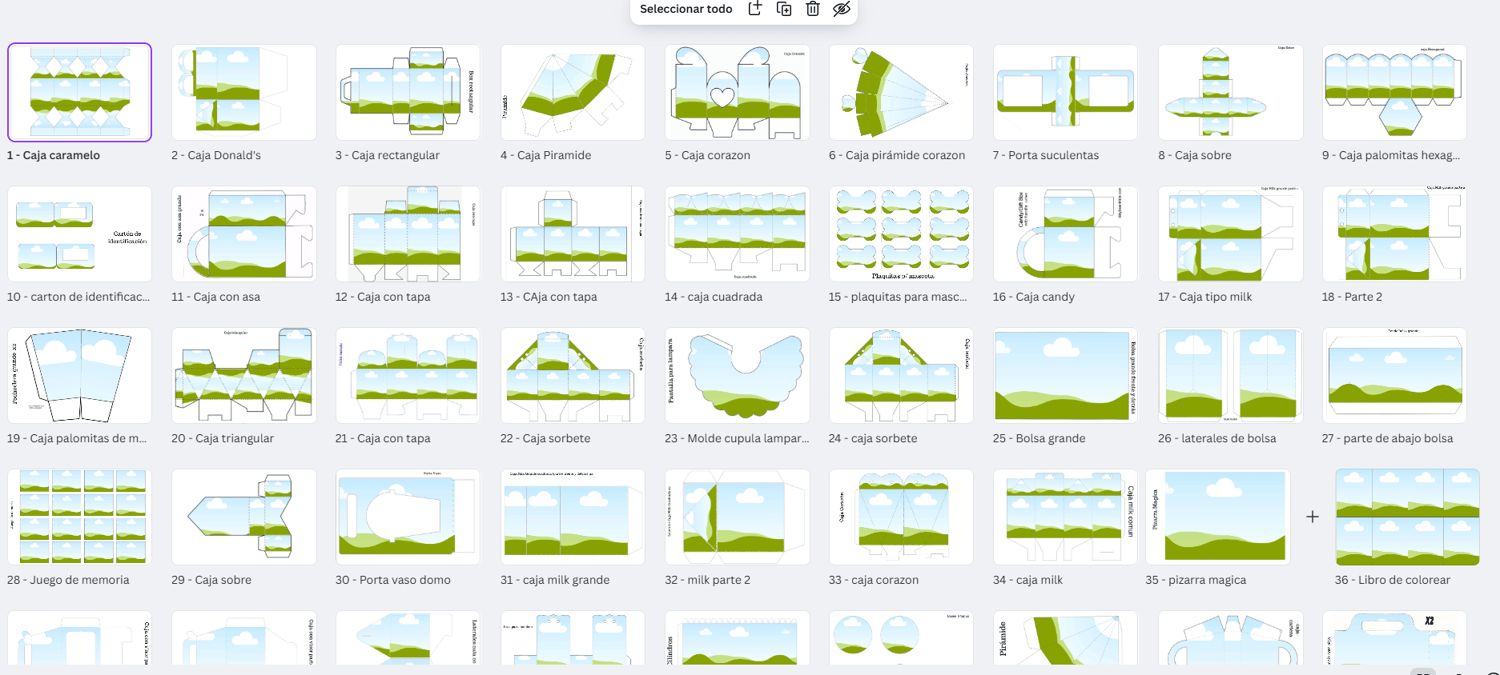Select the Molde cupula lampara thumbnail
The width and height of the screenshot is (1500, 675).
737,375
